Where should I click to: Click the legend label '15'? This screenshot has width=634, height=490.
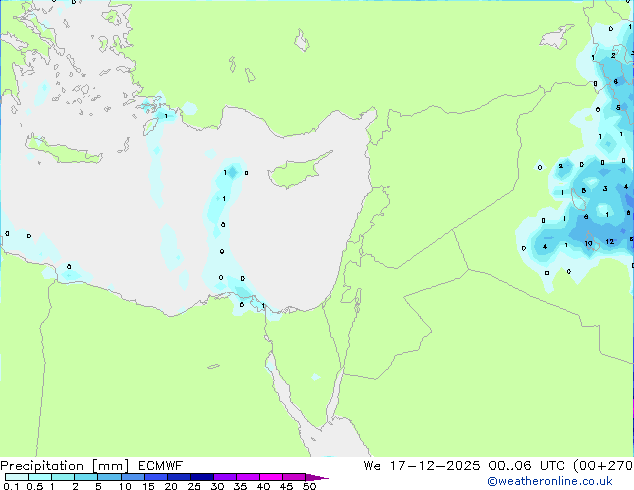(148, 486)
